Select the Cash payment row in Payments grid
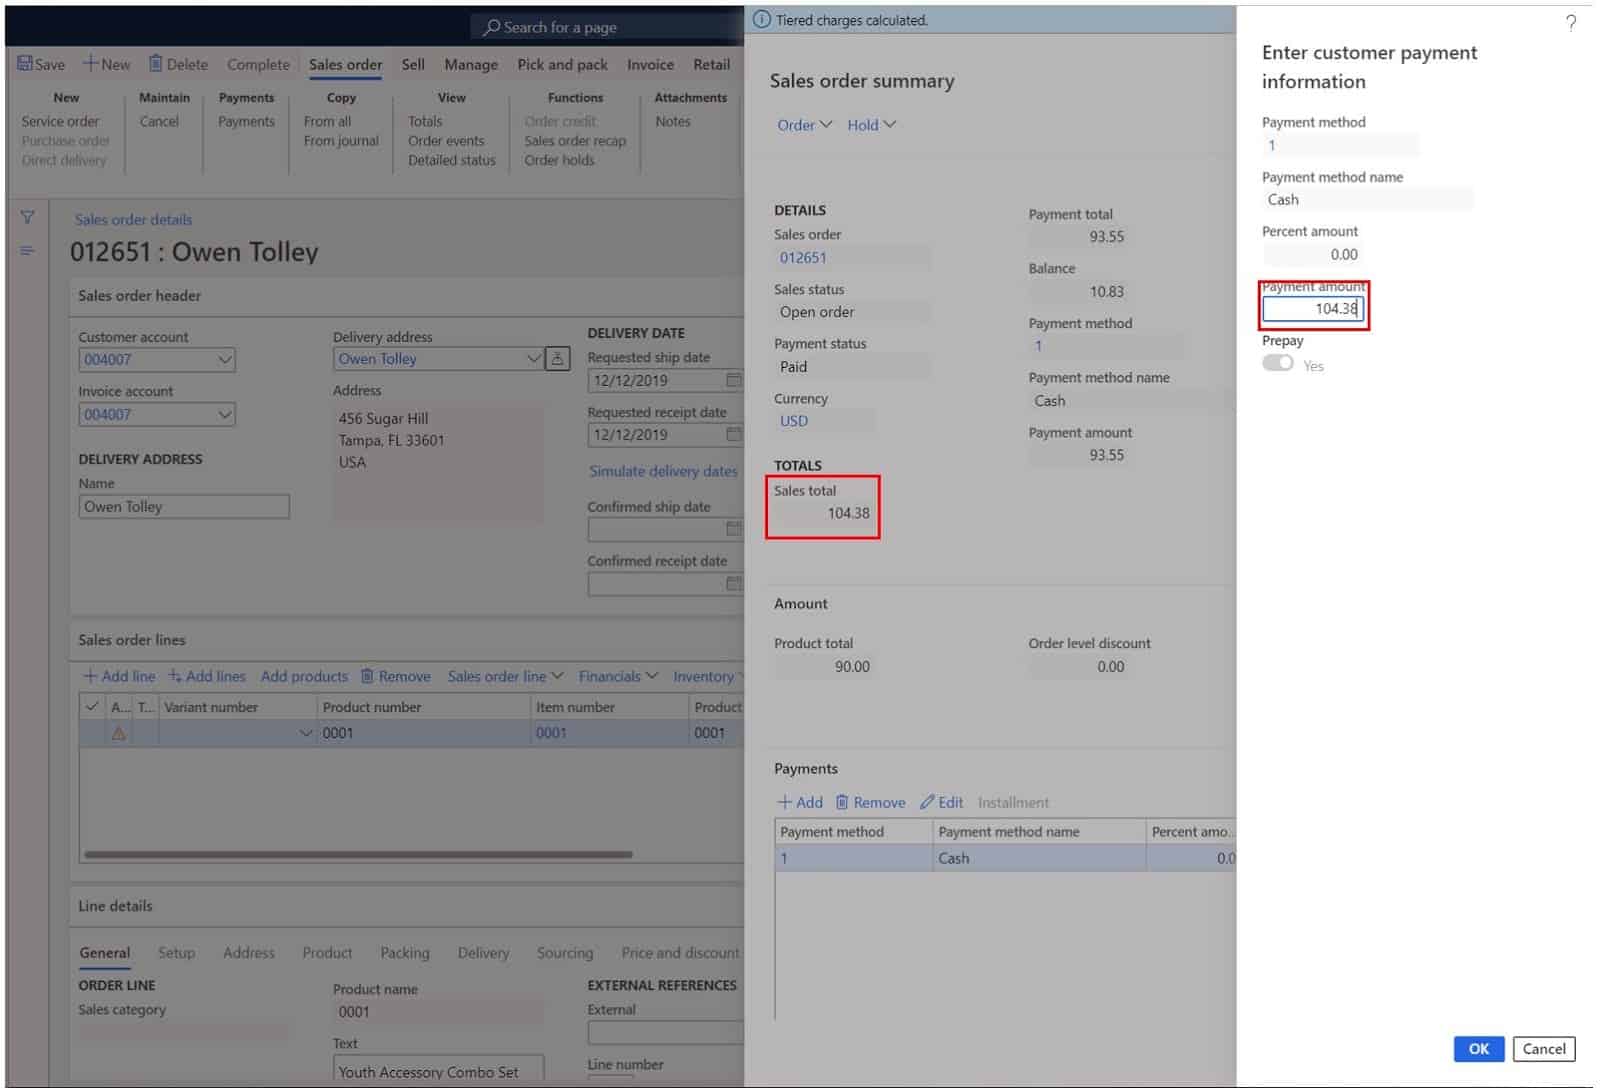The width and height of the screenshot is (1600, 1088). [1005, 858]
